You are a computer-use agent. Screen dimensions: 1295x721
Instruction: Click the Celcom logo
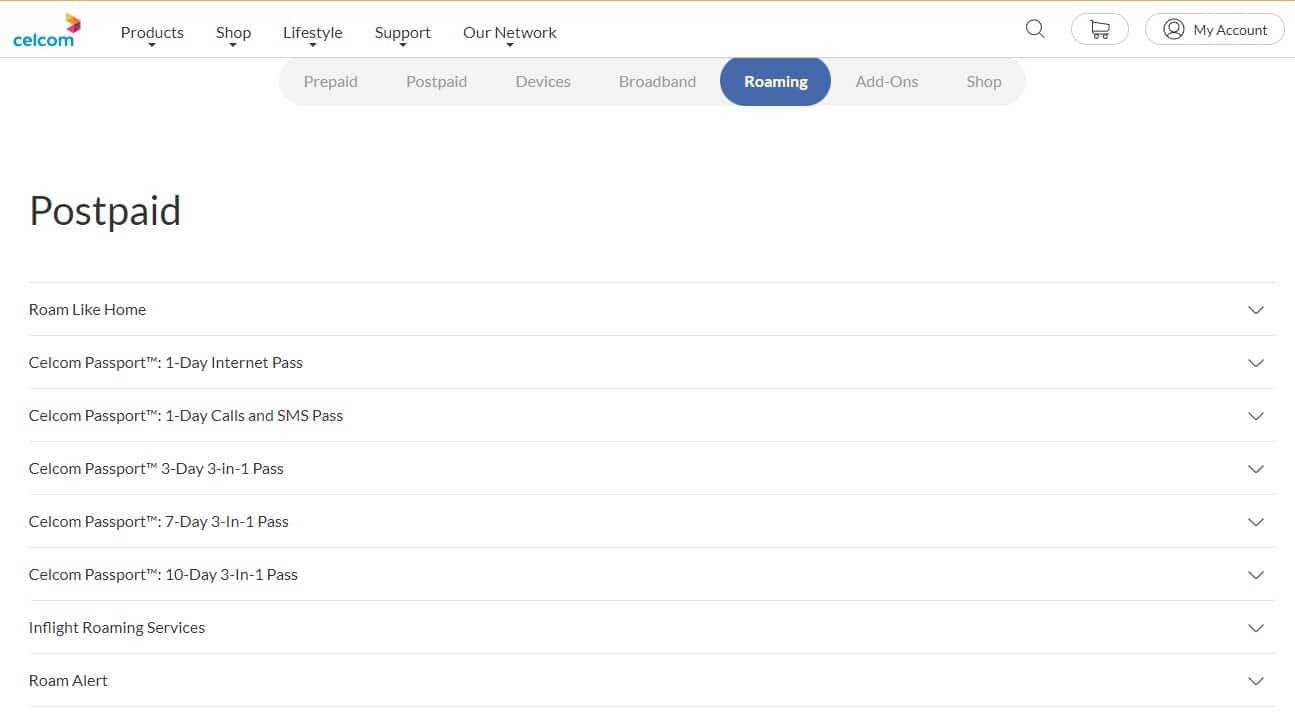tap(47, 30)
